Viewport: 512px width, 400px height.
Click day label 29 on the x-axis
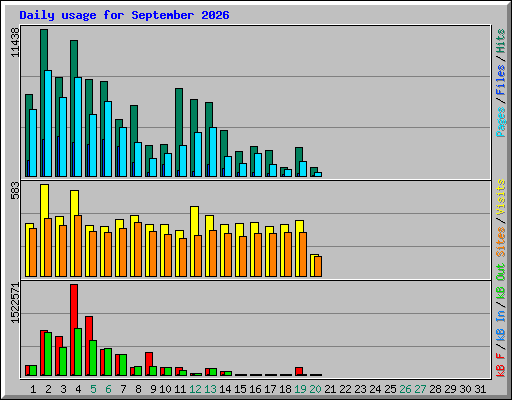pyautogui.click(x=450, y=389)
